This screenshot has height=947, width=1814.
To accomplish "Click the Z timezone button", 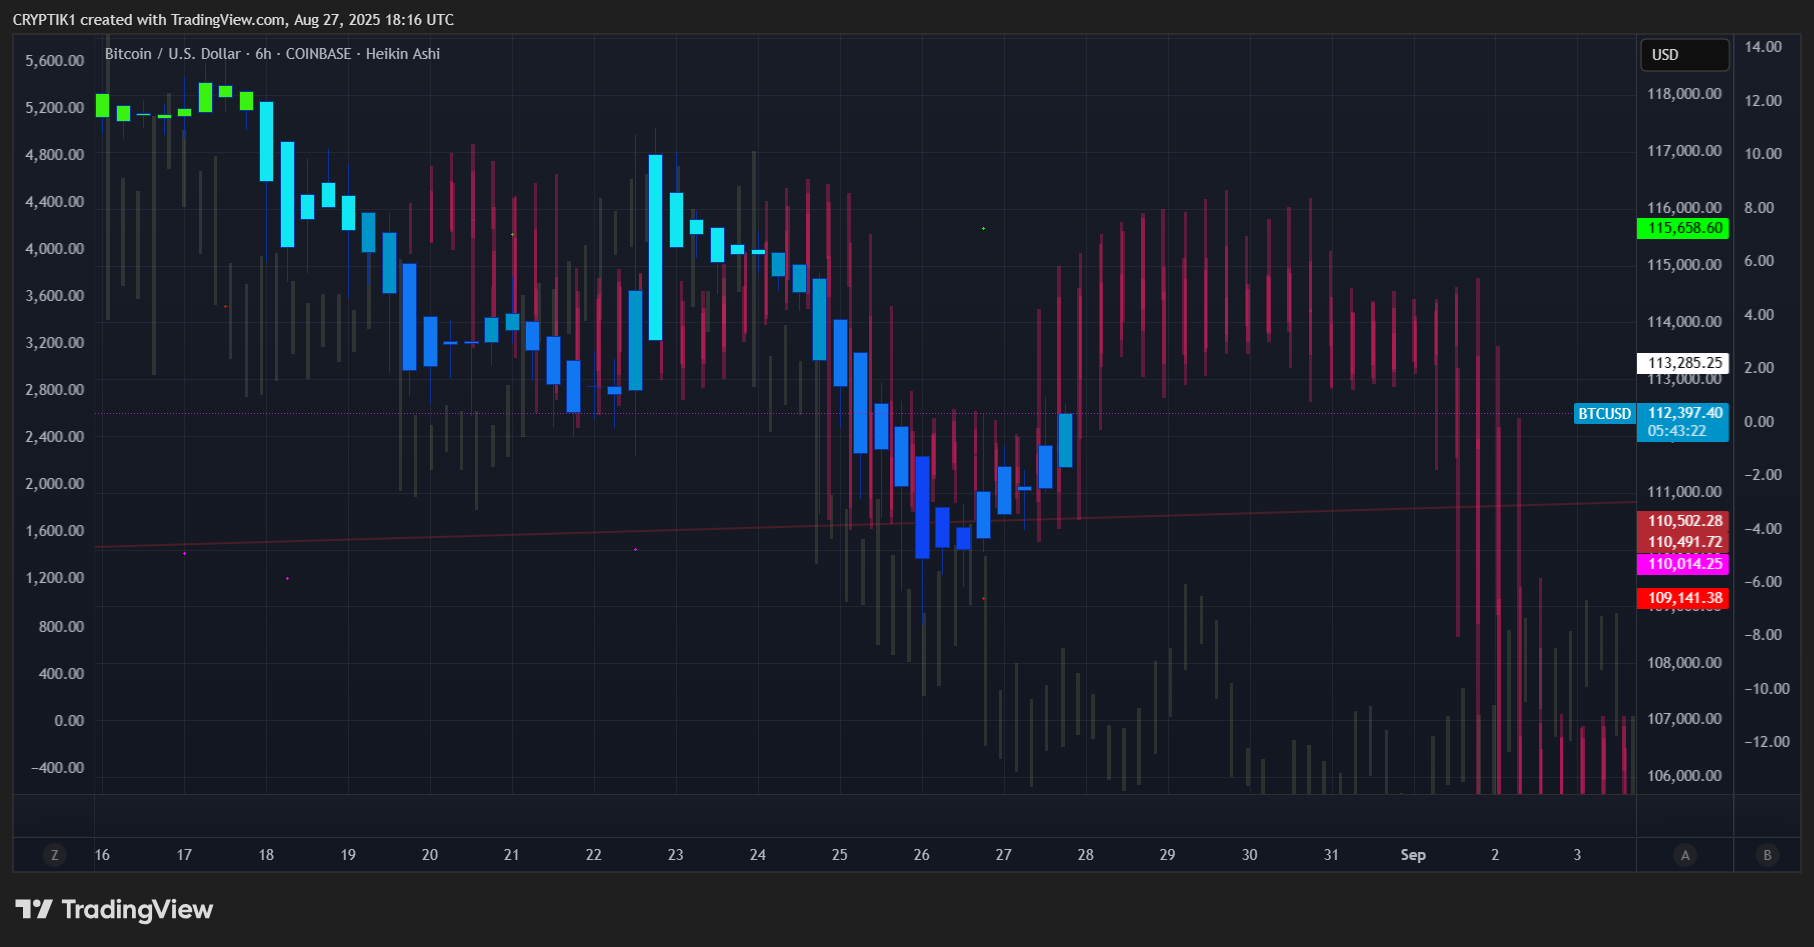I will point(54,855).
